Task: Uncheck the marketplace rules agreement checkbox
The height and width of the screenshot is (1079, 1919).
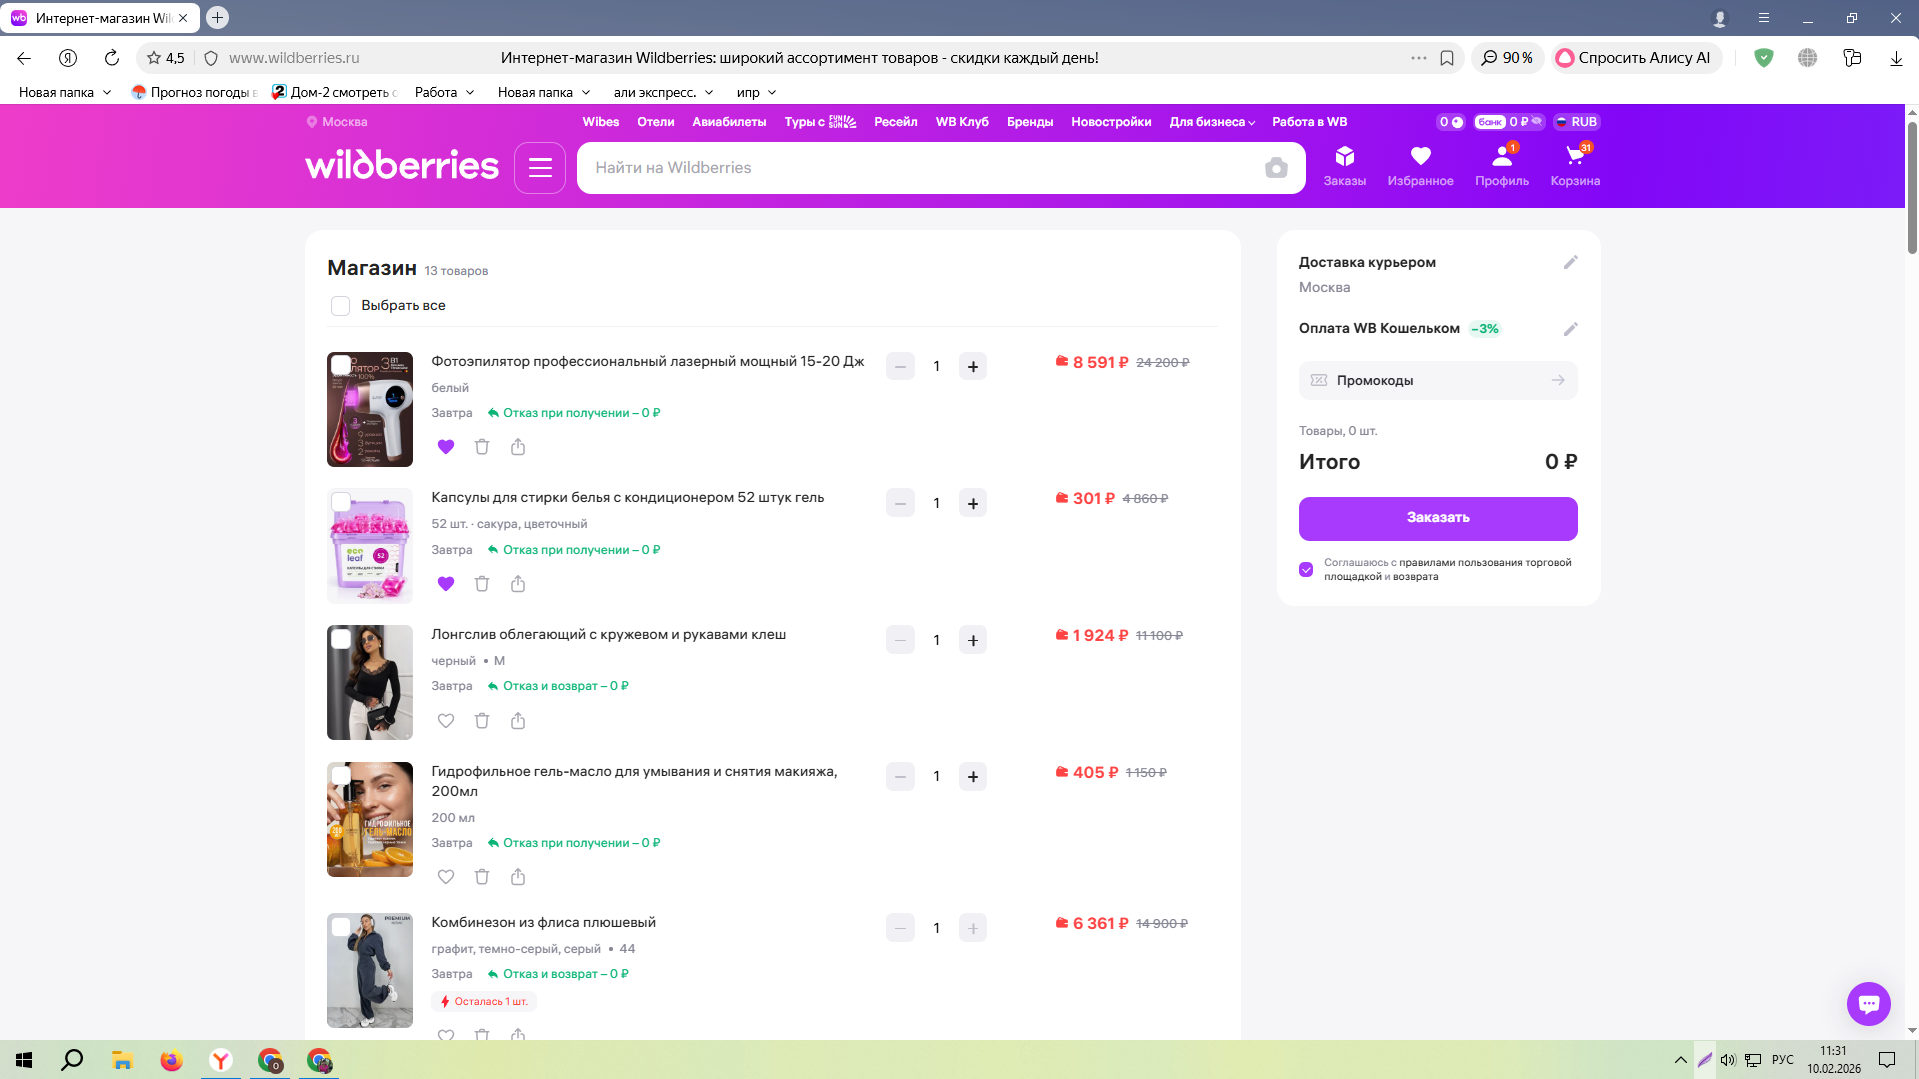Action: pos(1306,570)
